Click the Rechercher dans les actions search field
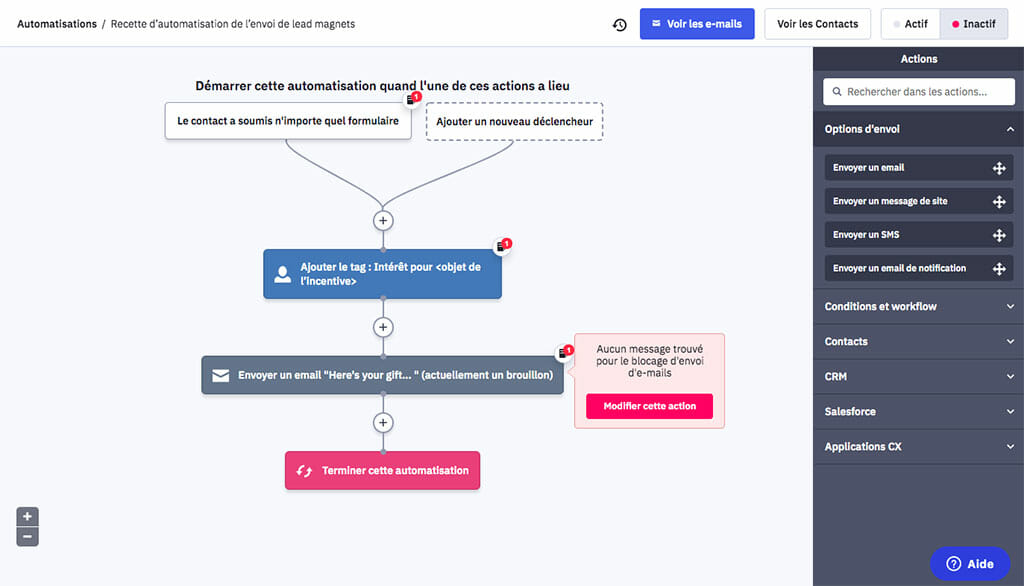 (x=918, y=92)
